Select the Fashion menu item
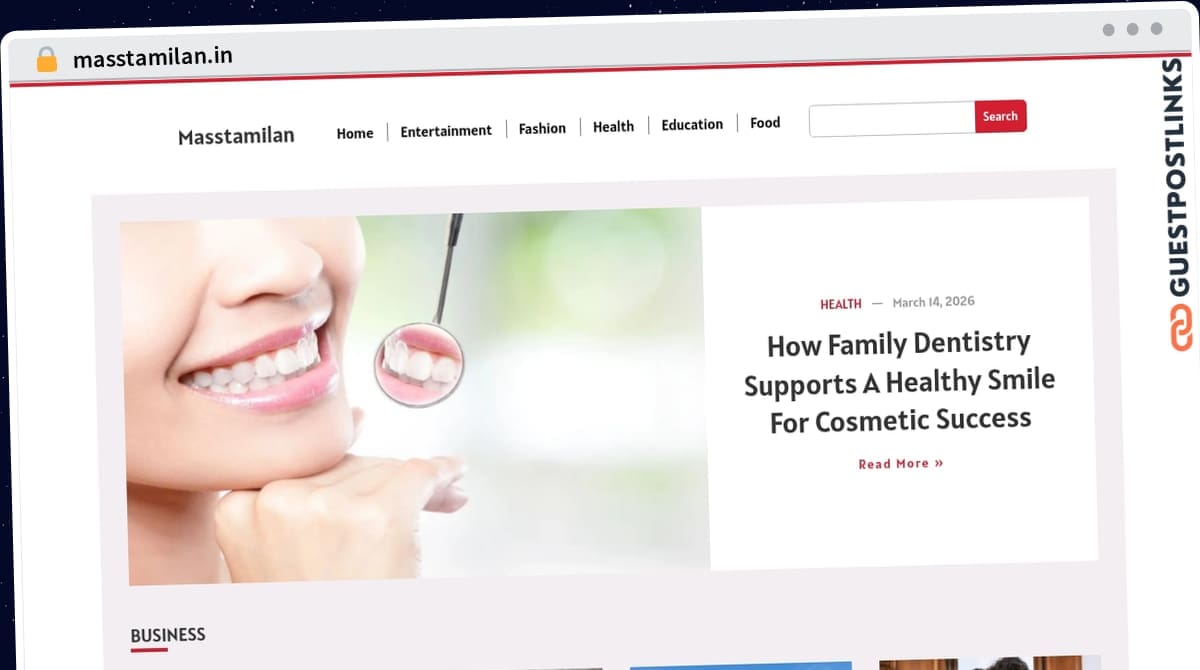Image resolution: width=1200 pixels, height=670 pixels. 542,128
